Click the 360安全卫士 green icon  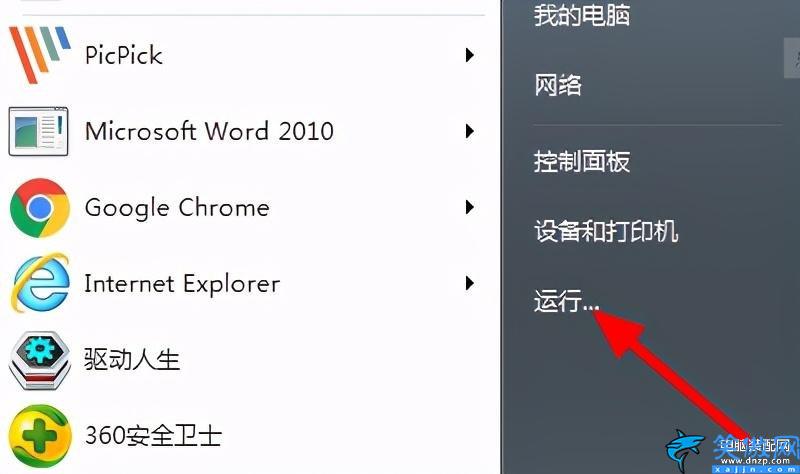[x=40, y=436]
